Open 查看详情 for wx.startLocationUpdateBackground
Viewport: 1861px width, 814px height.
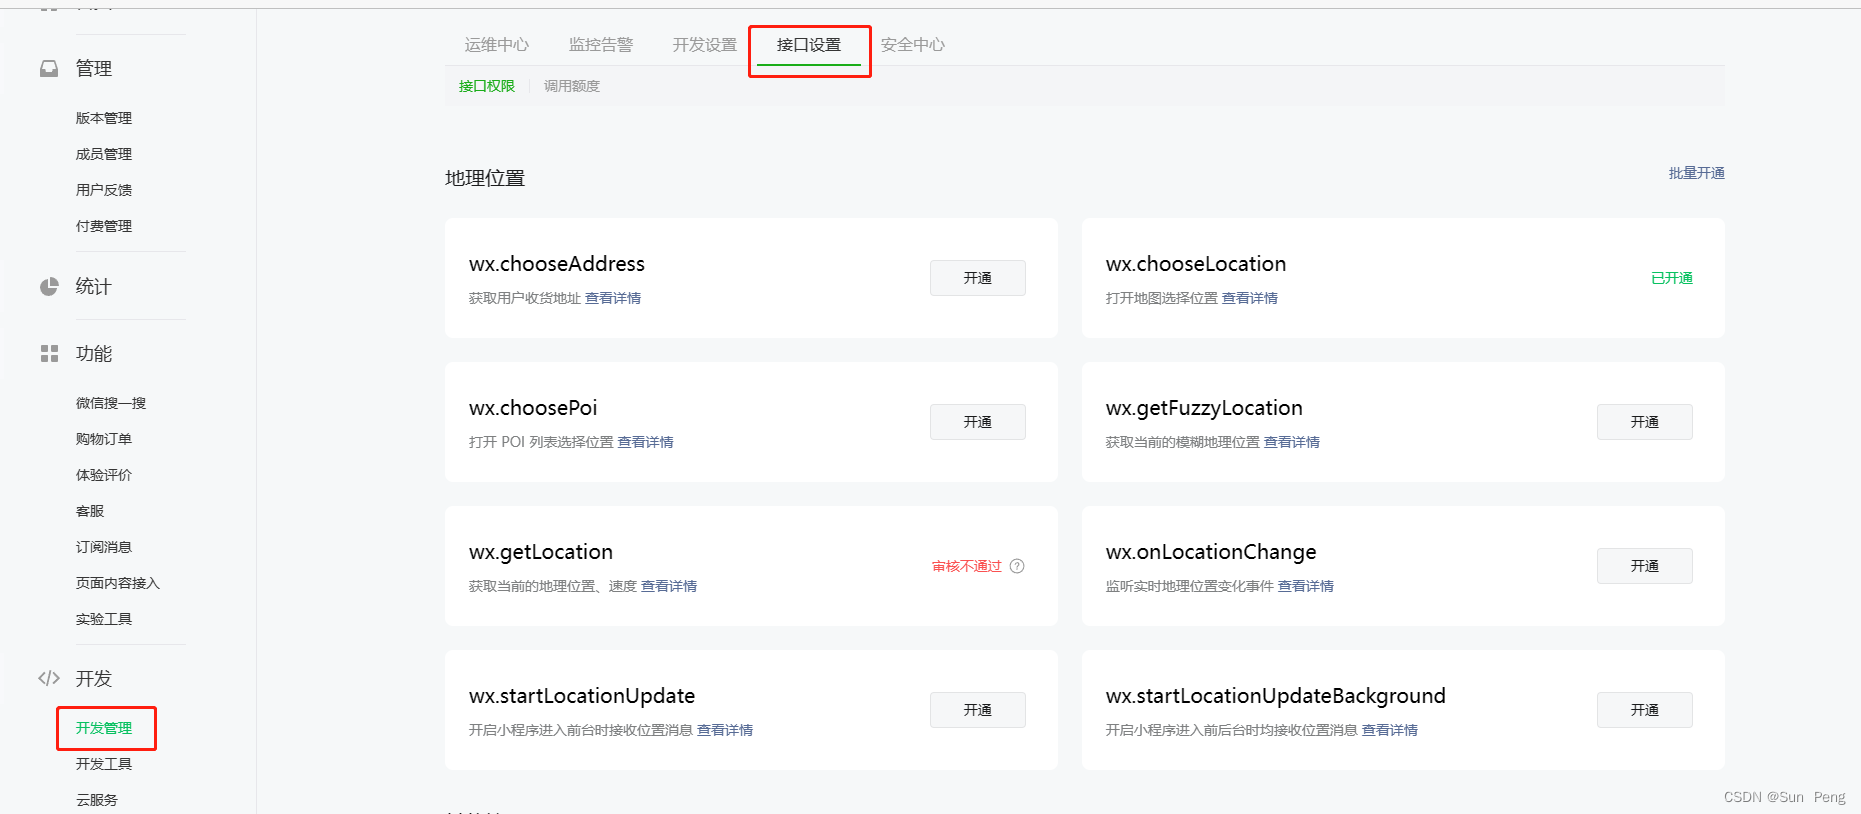[1390, 730]
